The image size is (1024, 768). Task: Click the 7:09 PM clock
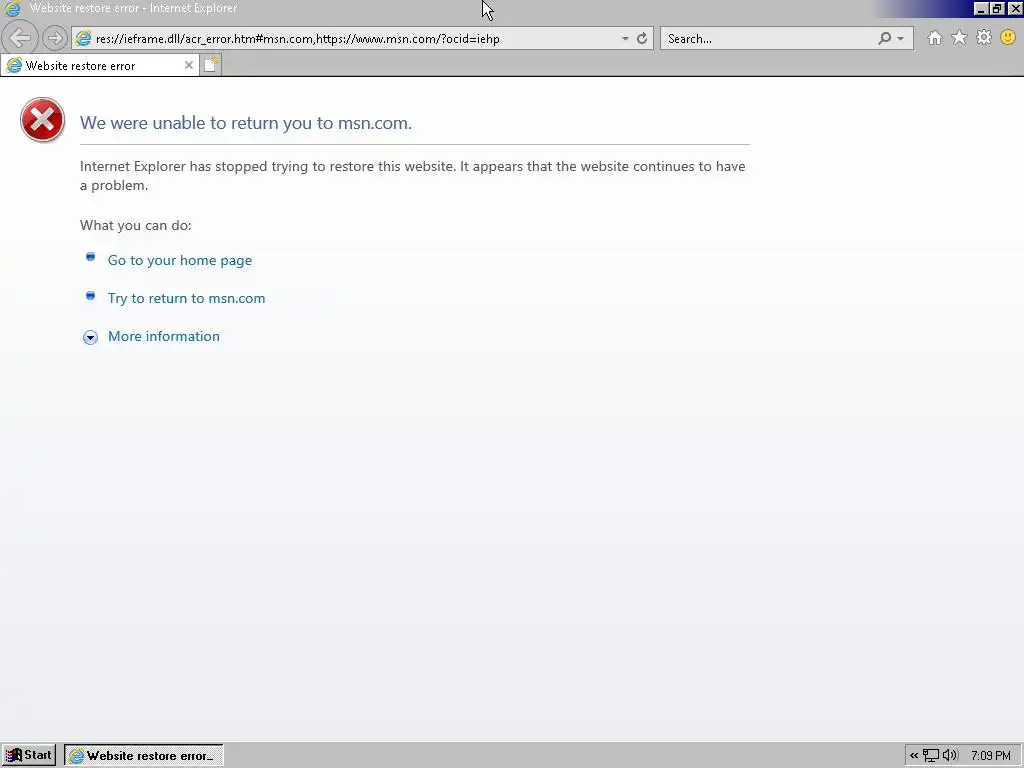pos(990,756)
